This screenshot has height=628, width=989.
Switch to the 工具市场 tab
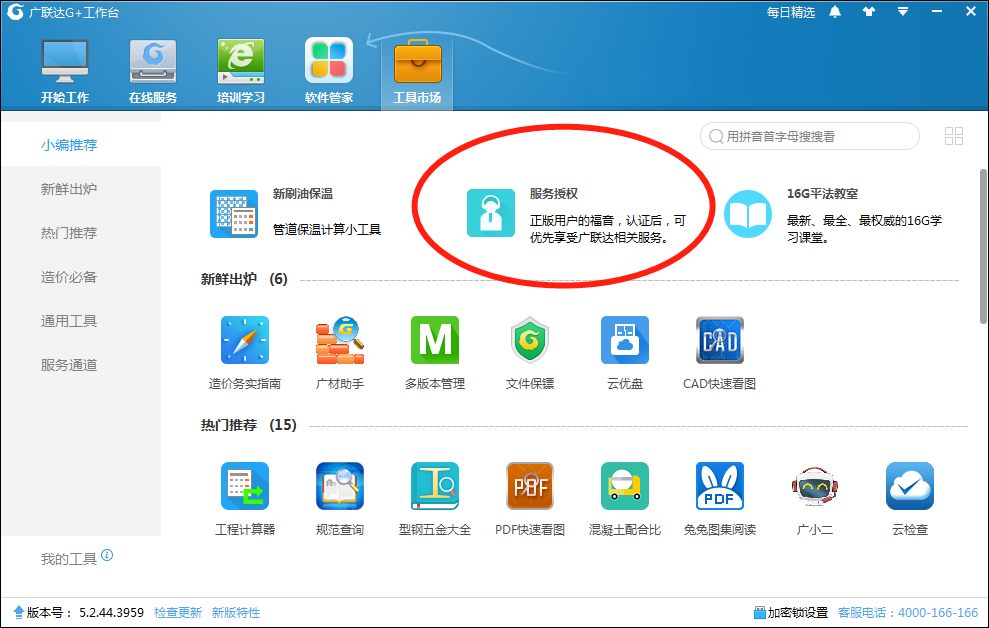(x=417, y=71)
